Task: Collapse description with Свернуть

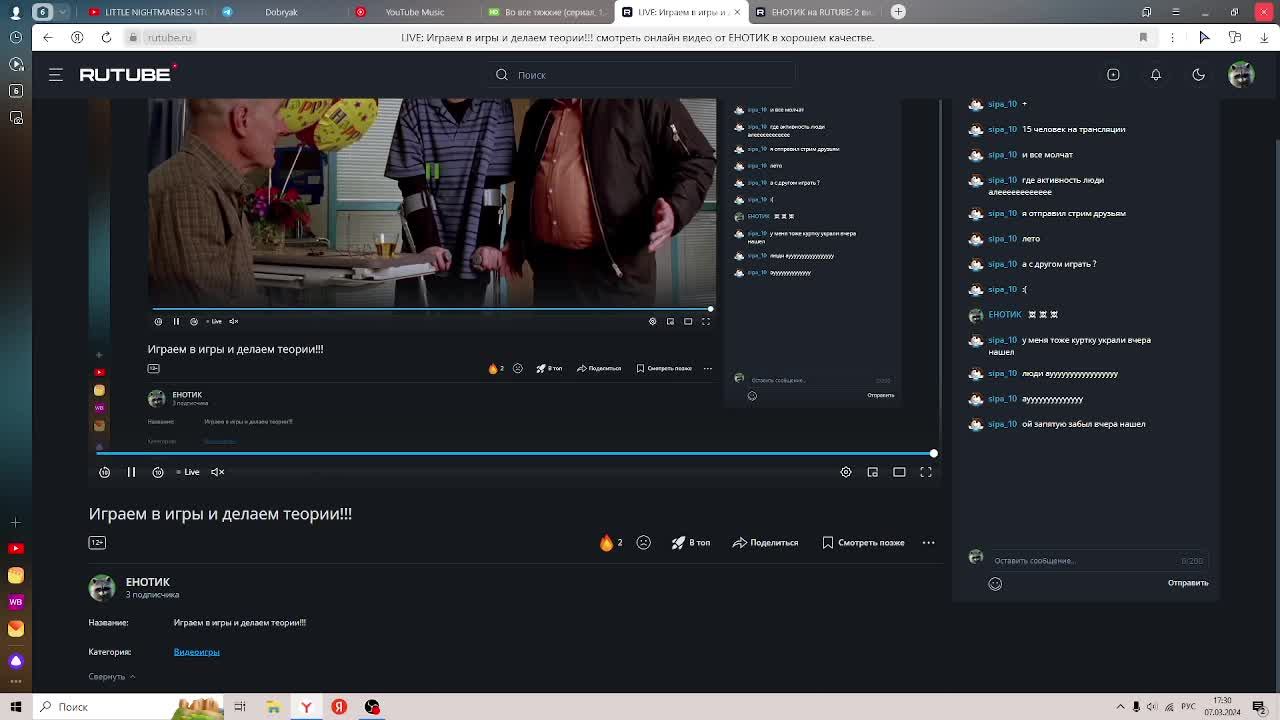Action: point(111,677)
